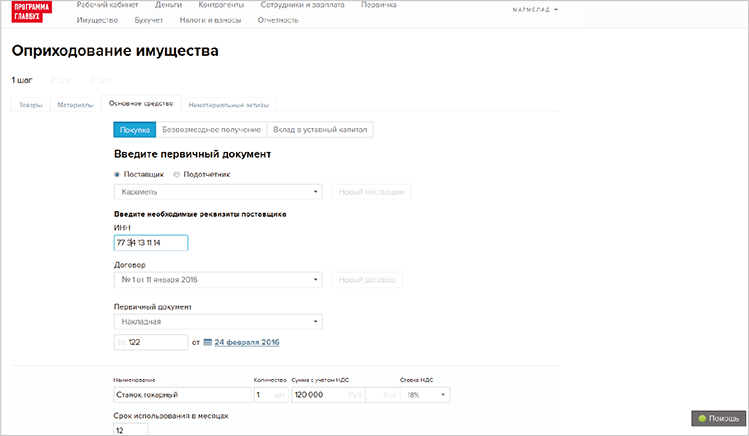The width and height of the screenshot is (749, 436).
Task: Switch to the Нематериальные активы tab
Action: pos(229,105)
